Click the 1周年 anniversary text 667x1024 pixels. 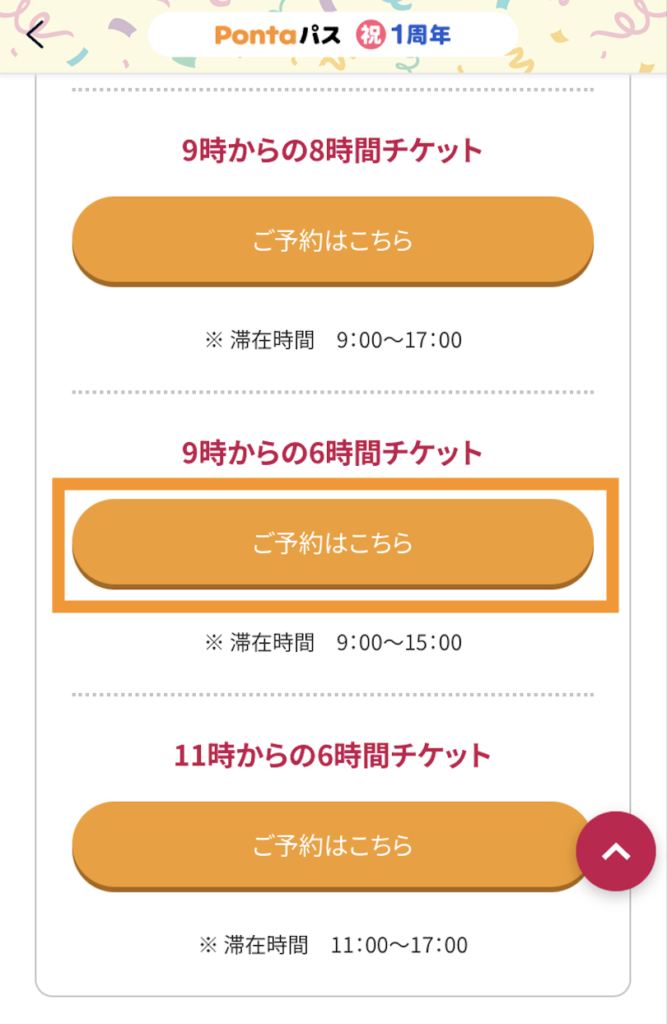[x=420, y=36]
